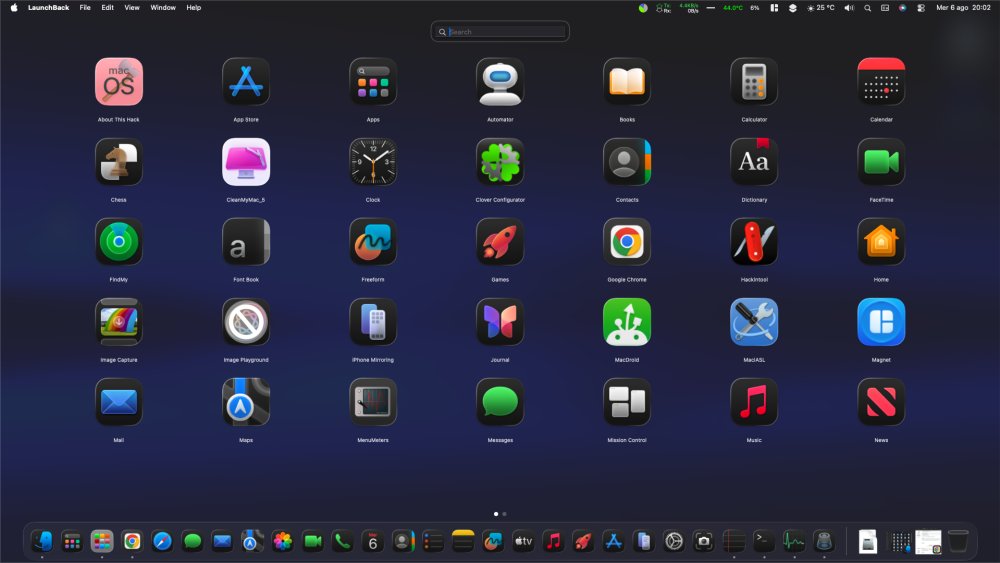Open the Games app in grid
This screenshot has width=1000, height=563.
[500, 242]
